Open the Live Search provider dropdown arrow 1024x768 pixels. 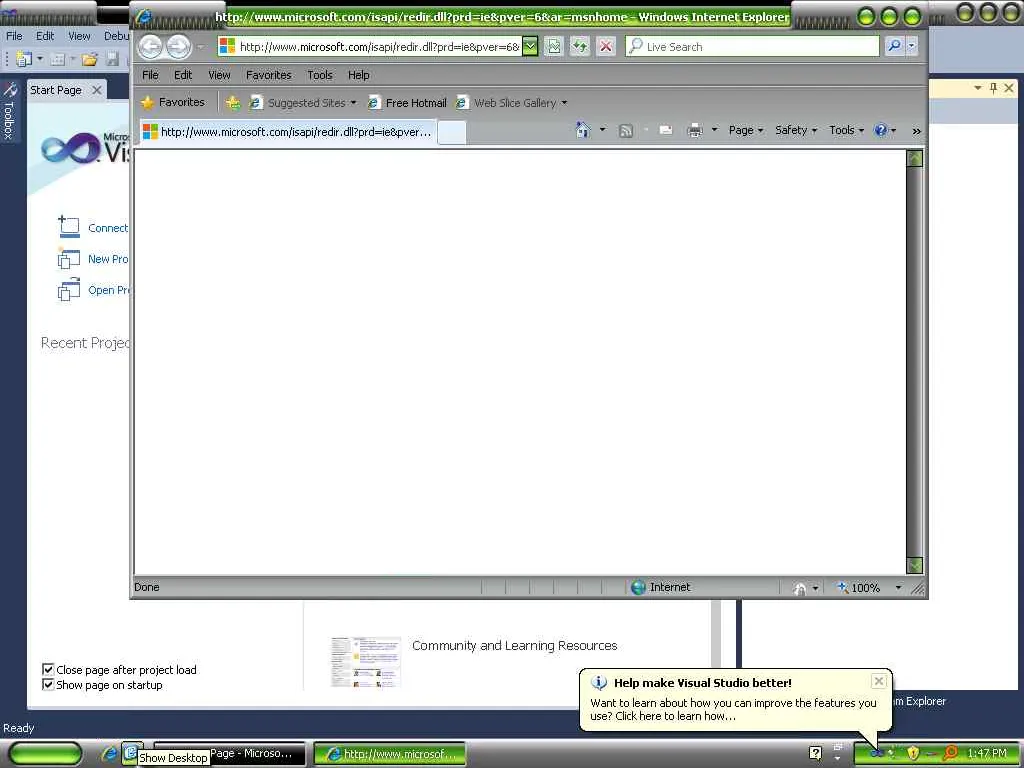[912, 46]
